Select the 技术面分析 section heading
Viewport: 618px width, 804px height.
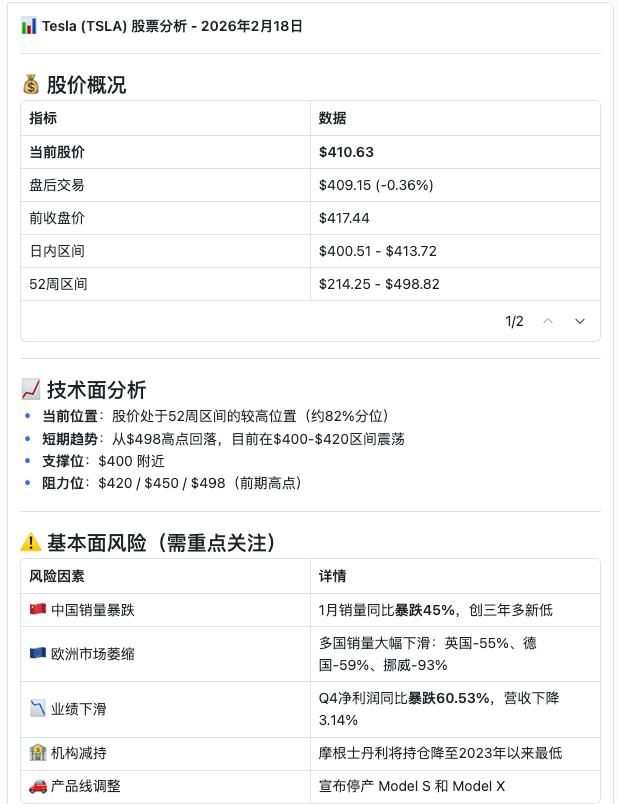(x=96, y=390)
